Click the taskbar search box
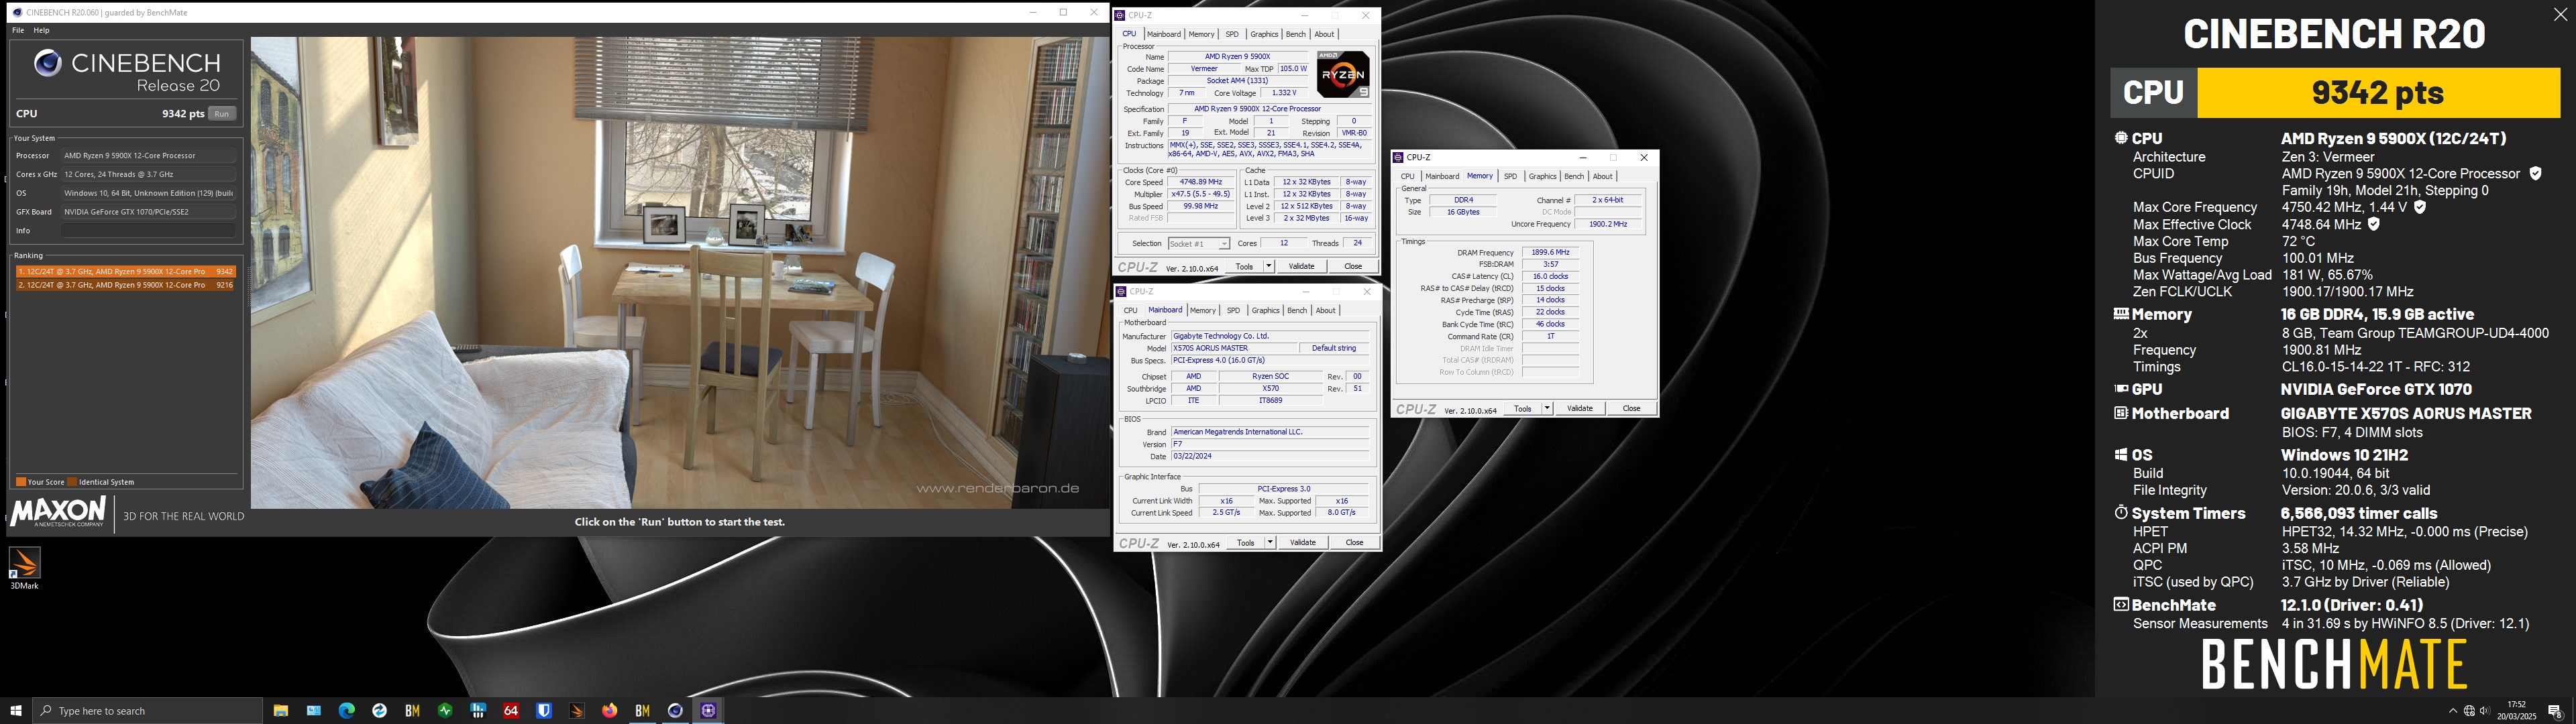 pos(148,711)
